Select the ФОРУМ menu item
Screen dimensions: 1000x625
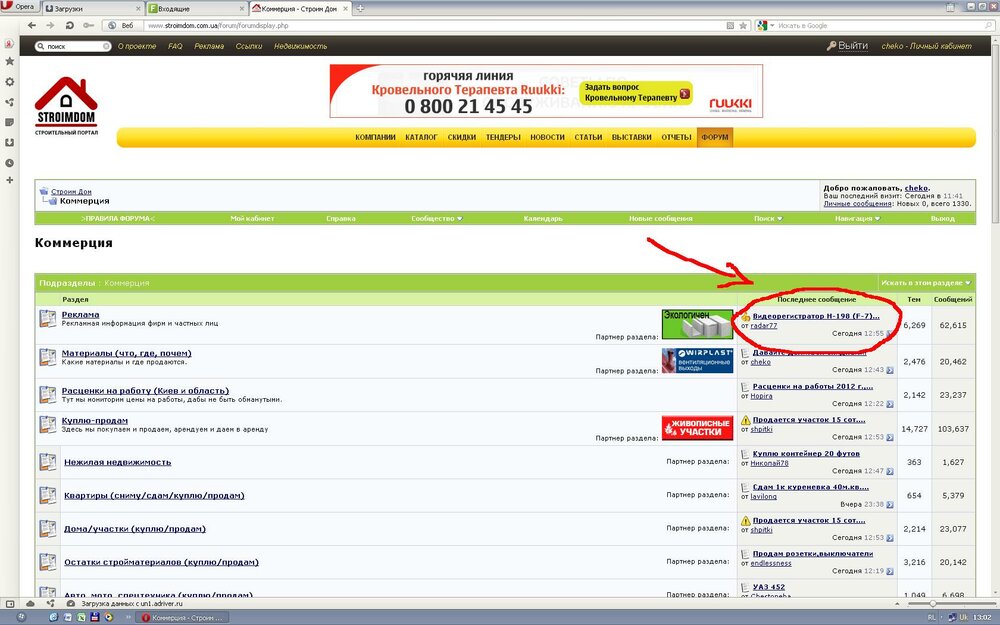715,137
